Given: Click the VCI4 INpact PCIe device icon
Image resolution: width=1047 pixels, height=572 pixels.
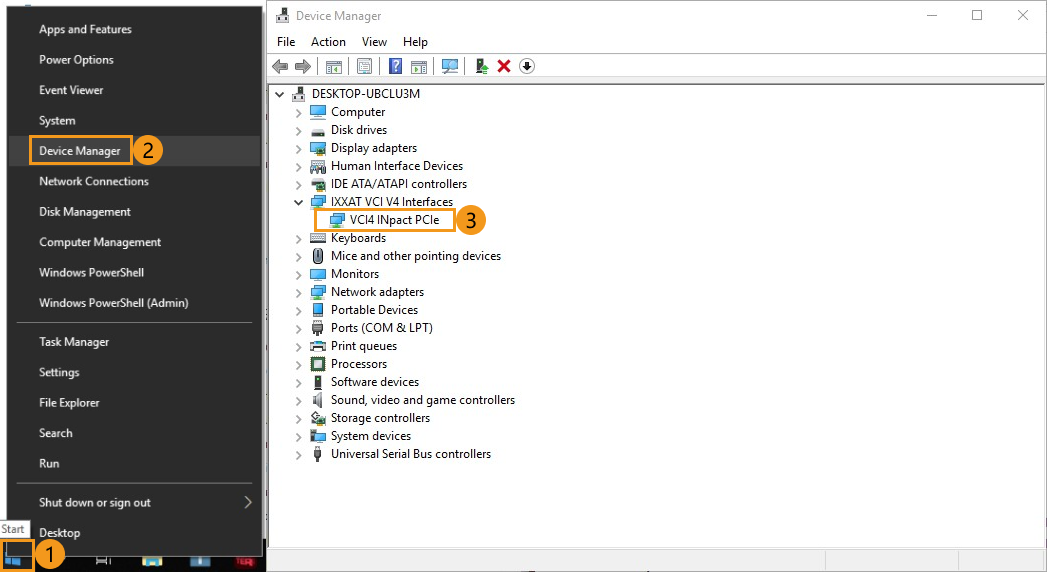Looking at the screenshot, I should 337,220.
